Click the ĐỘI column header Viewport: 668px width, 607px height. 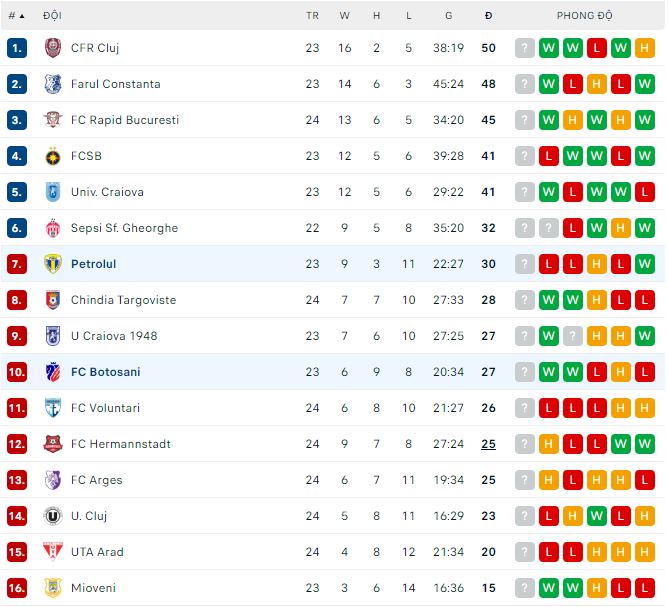pos(52,16)
